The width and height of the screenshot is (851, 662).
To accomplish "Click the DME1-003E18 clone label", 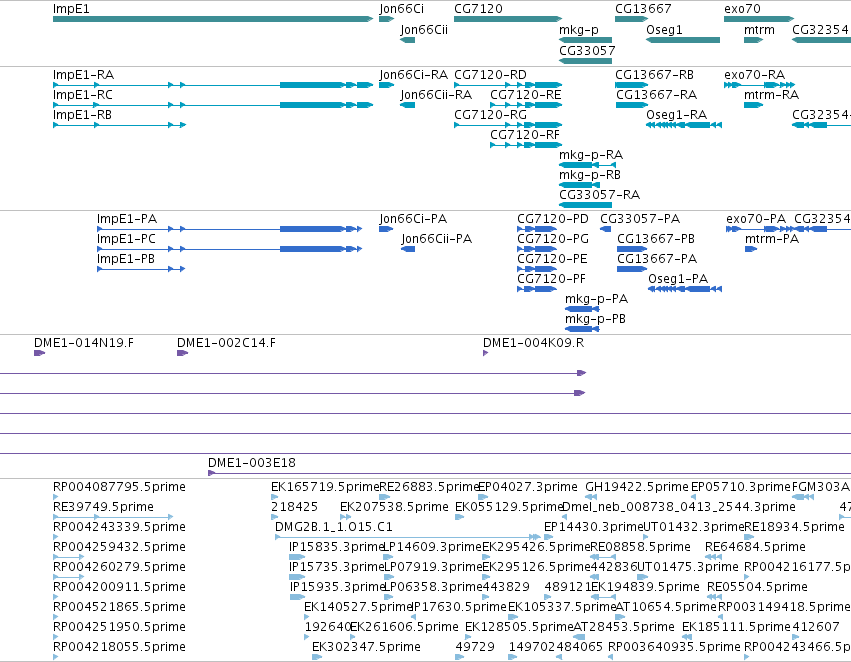I will click(x=252, y=463).
